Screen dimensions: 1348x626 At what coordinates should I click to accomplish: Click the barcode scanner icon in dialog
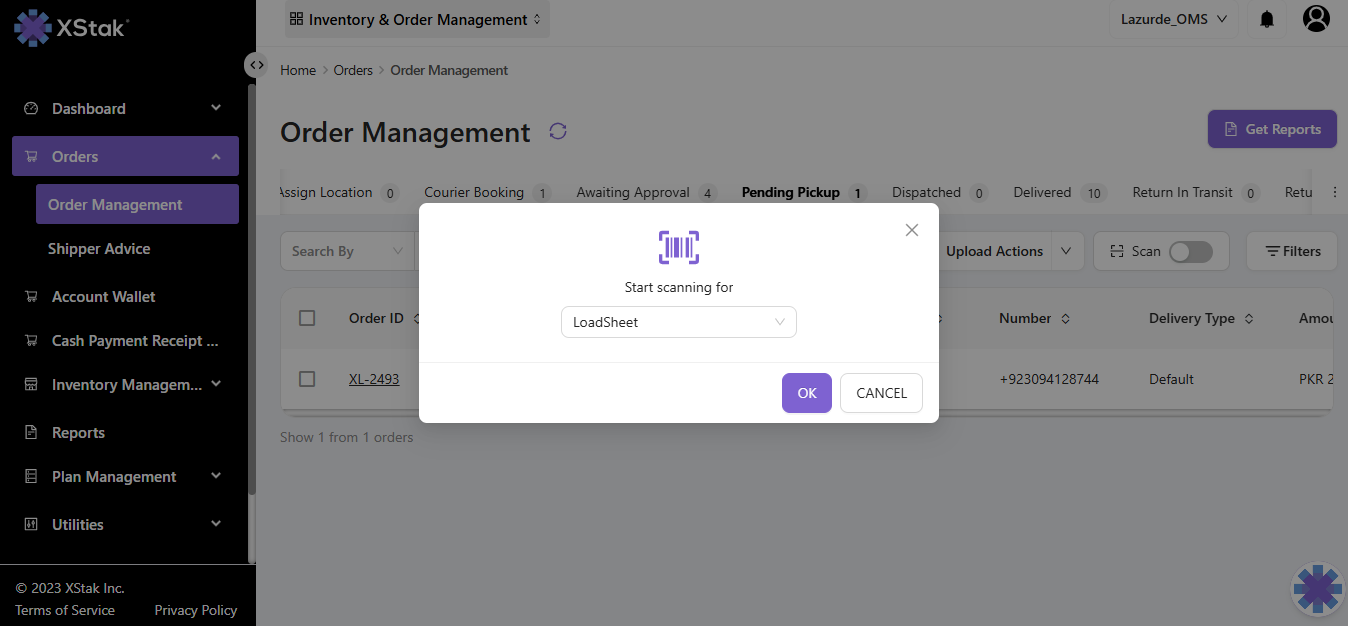point(678,247)
